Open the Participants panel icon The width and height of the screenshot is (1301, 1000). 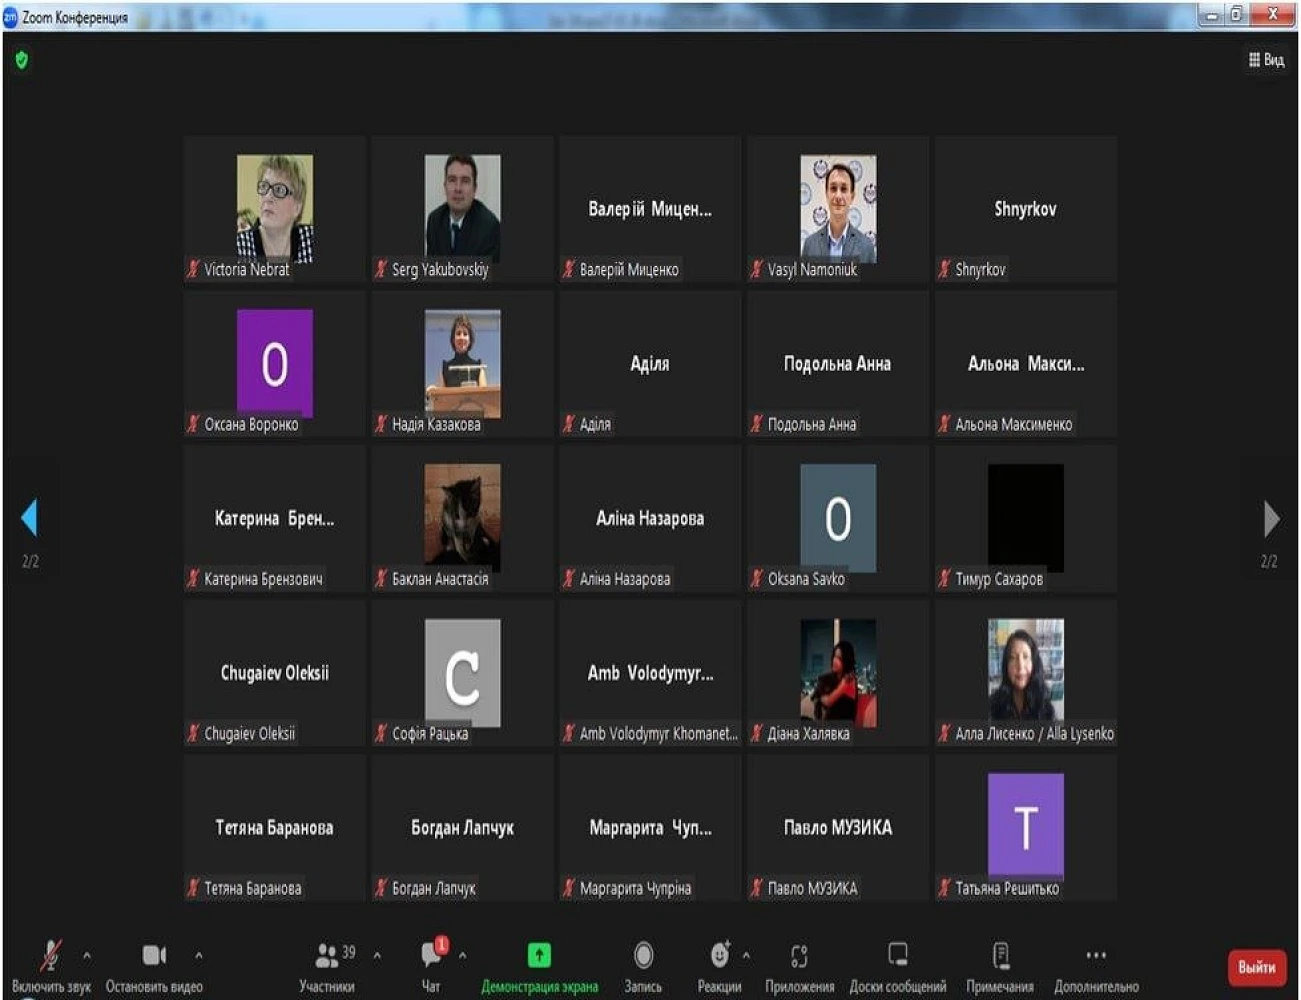(x=326, y=956)
